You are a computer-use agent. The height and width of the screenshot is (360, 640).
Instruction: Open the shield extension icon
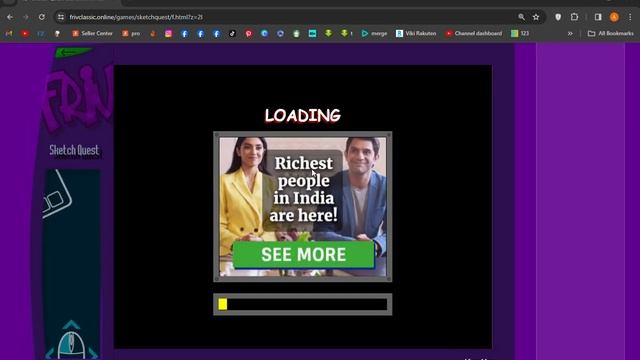point(558,17)
